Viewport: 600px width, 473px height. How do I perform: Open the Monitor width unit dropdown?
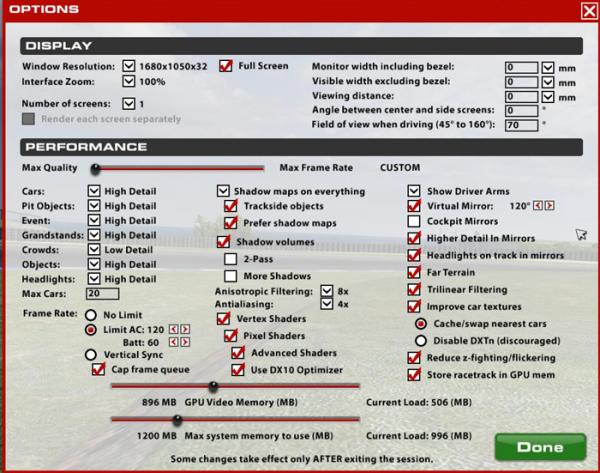548,67
